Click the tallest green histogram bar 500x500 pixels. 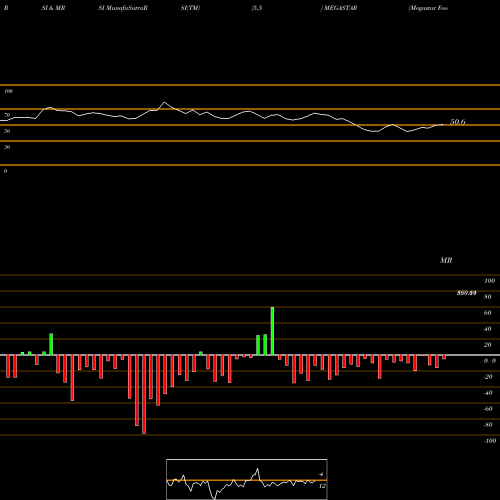pyautogui.click(x=272, y=331)
